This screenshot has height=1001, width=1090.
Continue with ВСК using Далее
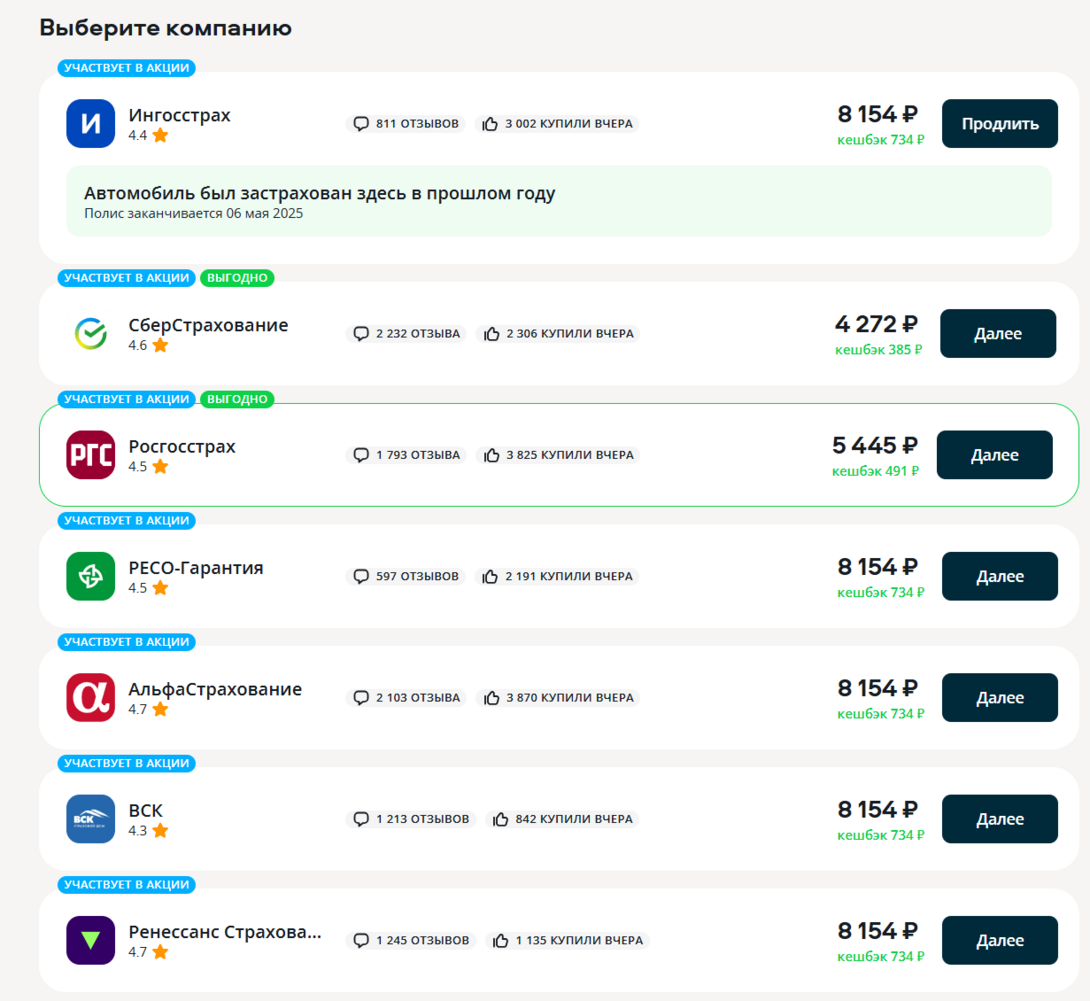coord(999,819)
